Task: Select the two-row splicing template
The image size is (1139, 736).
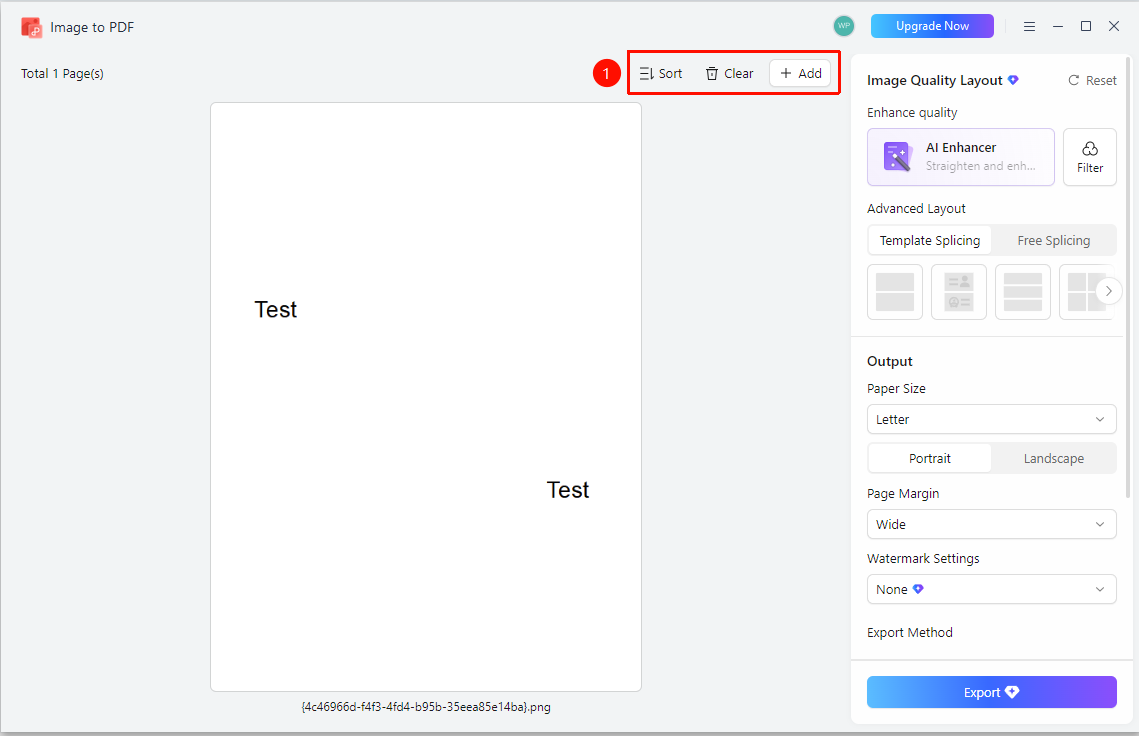Action: (895, 292)
